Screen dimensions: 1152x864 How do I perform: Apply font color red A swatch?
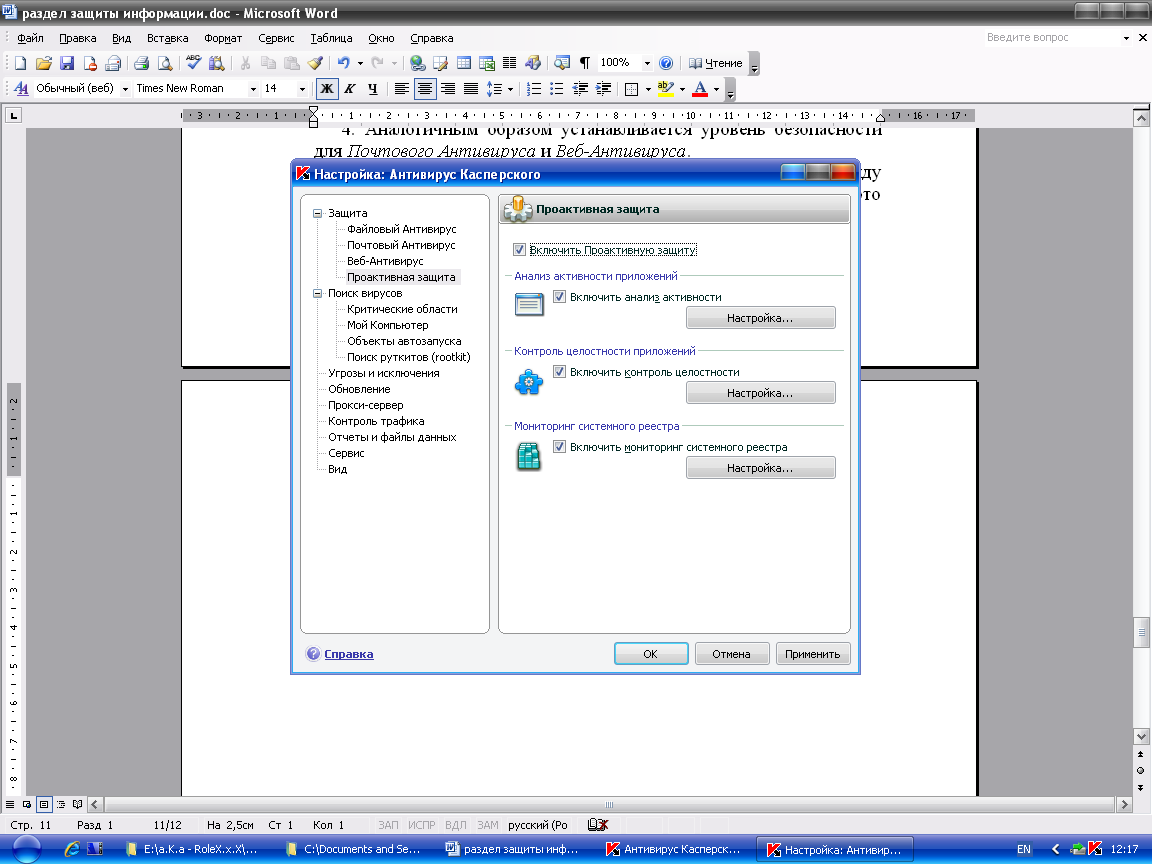tap(700, 89)
